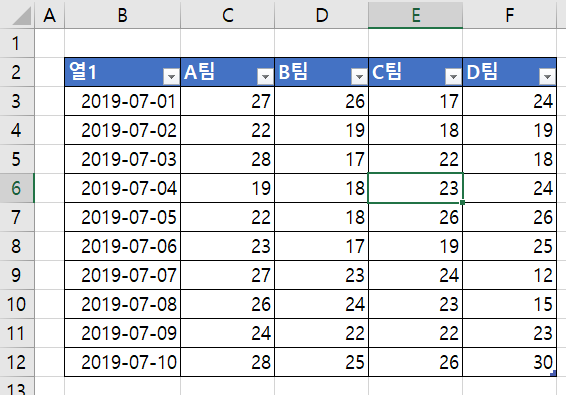Select column B header
Image resolution: width=566 pixels, height=395 pixels.
click(122, 15)
